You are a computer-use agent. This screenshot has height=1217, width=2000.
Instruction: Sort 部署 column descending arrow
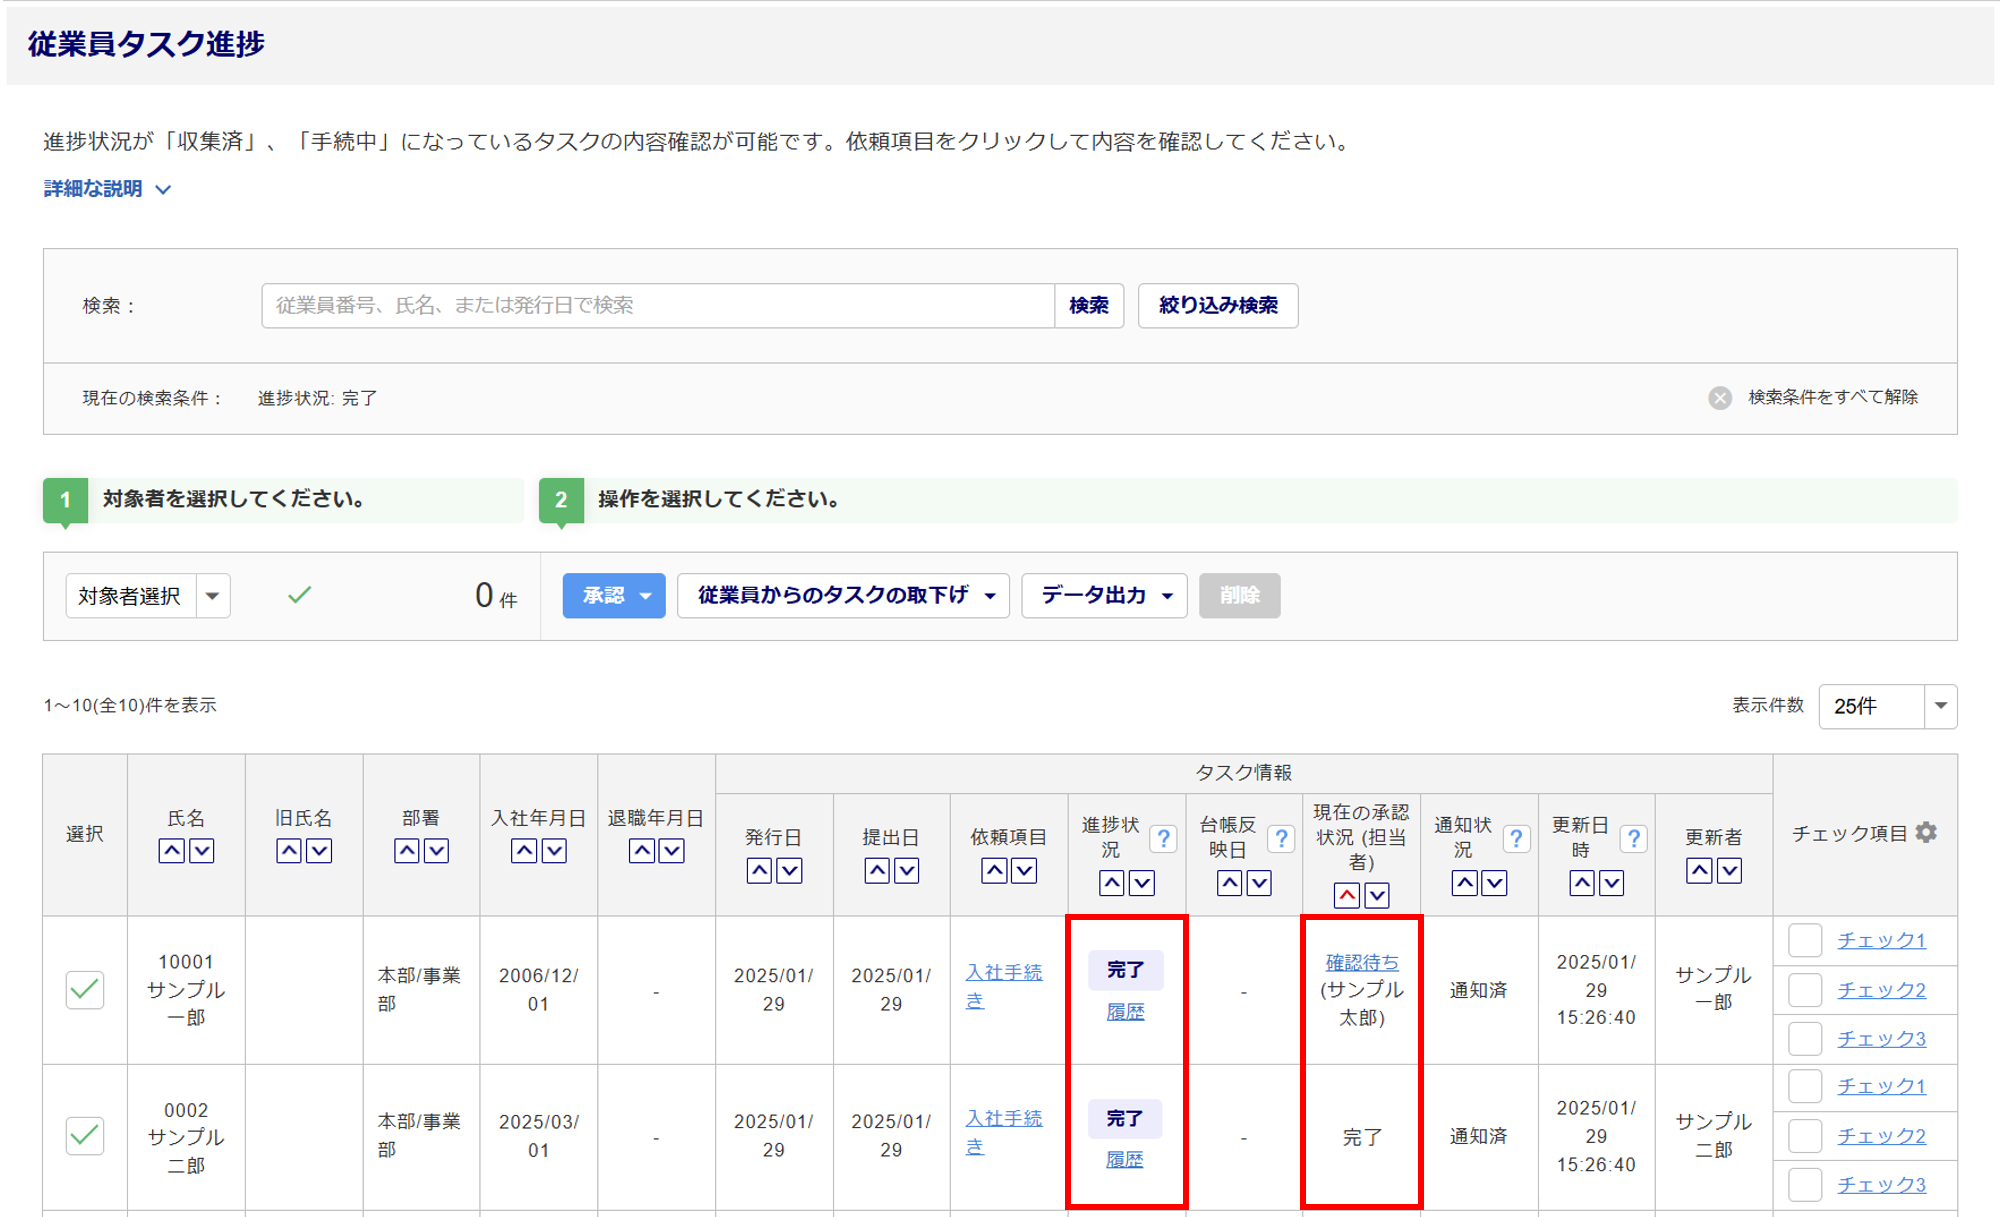[436, 851]
